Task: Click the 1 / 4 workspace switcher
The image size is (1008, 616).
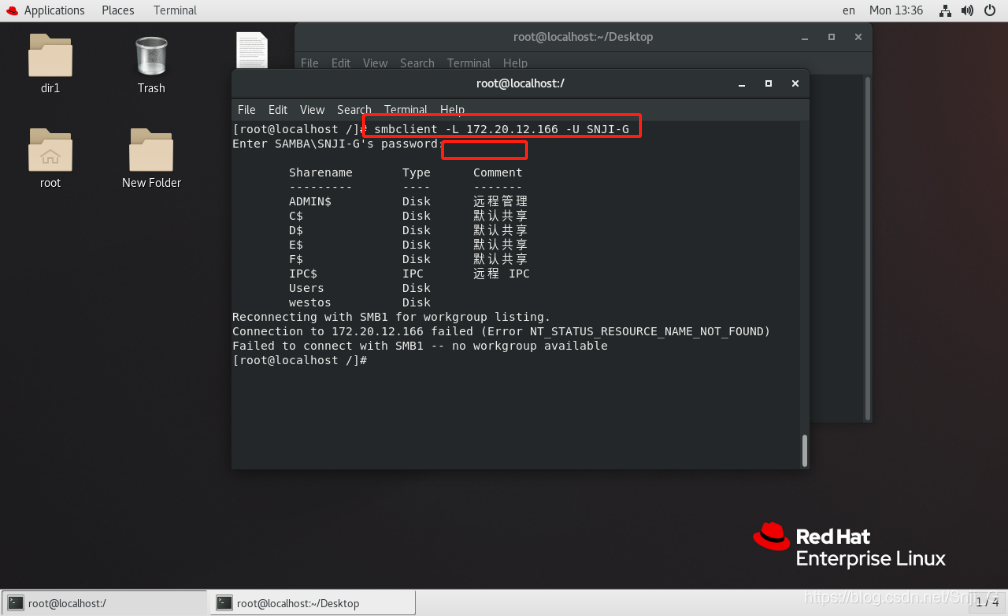Action: point(987,602)
